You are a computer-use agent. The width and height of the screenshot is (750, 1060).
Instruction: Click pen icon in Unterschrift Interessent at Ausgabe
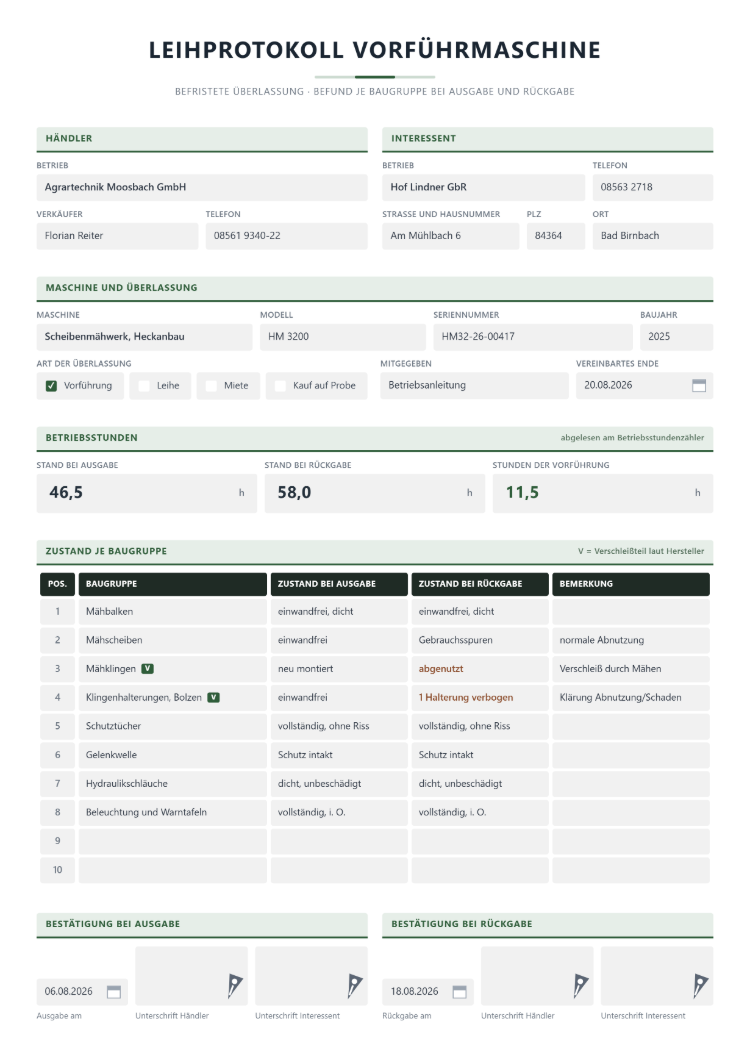click(x=354, y=986)
